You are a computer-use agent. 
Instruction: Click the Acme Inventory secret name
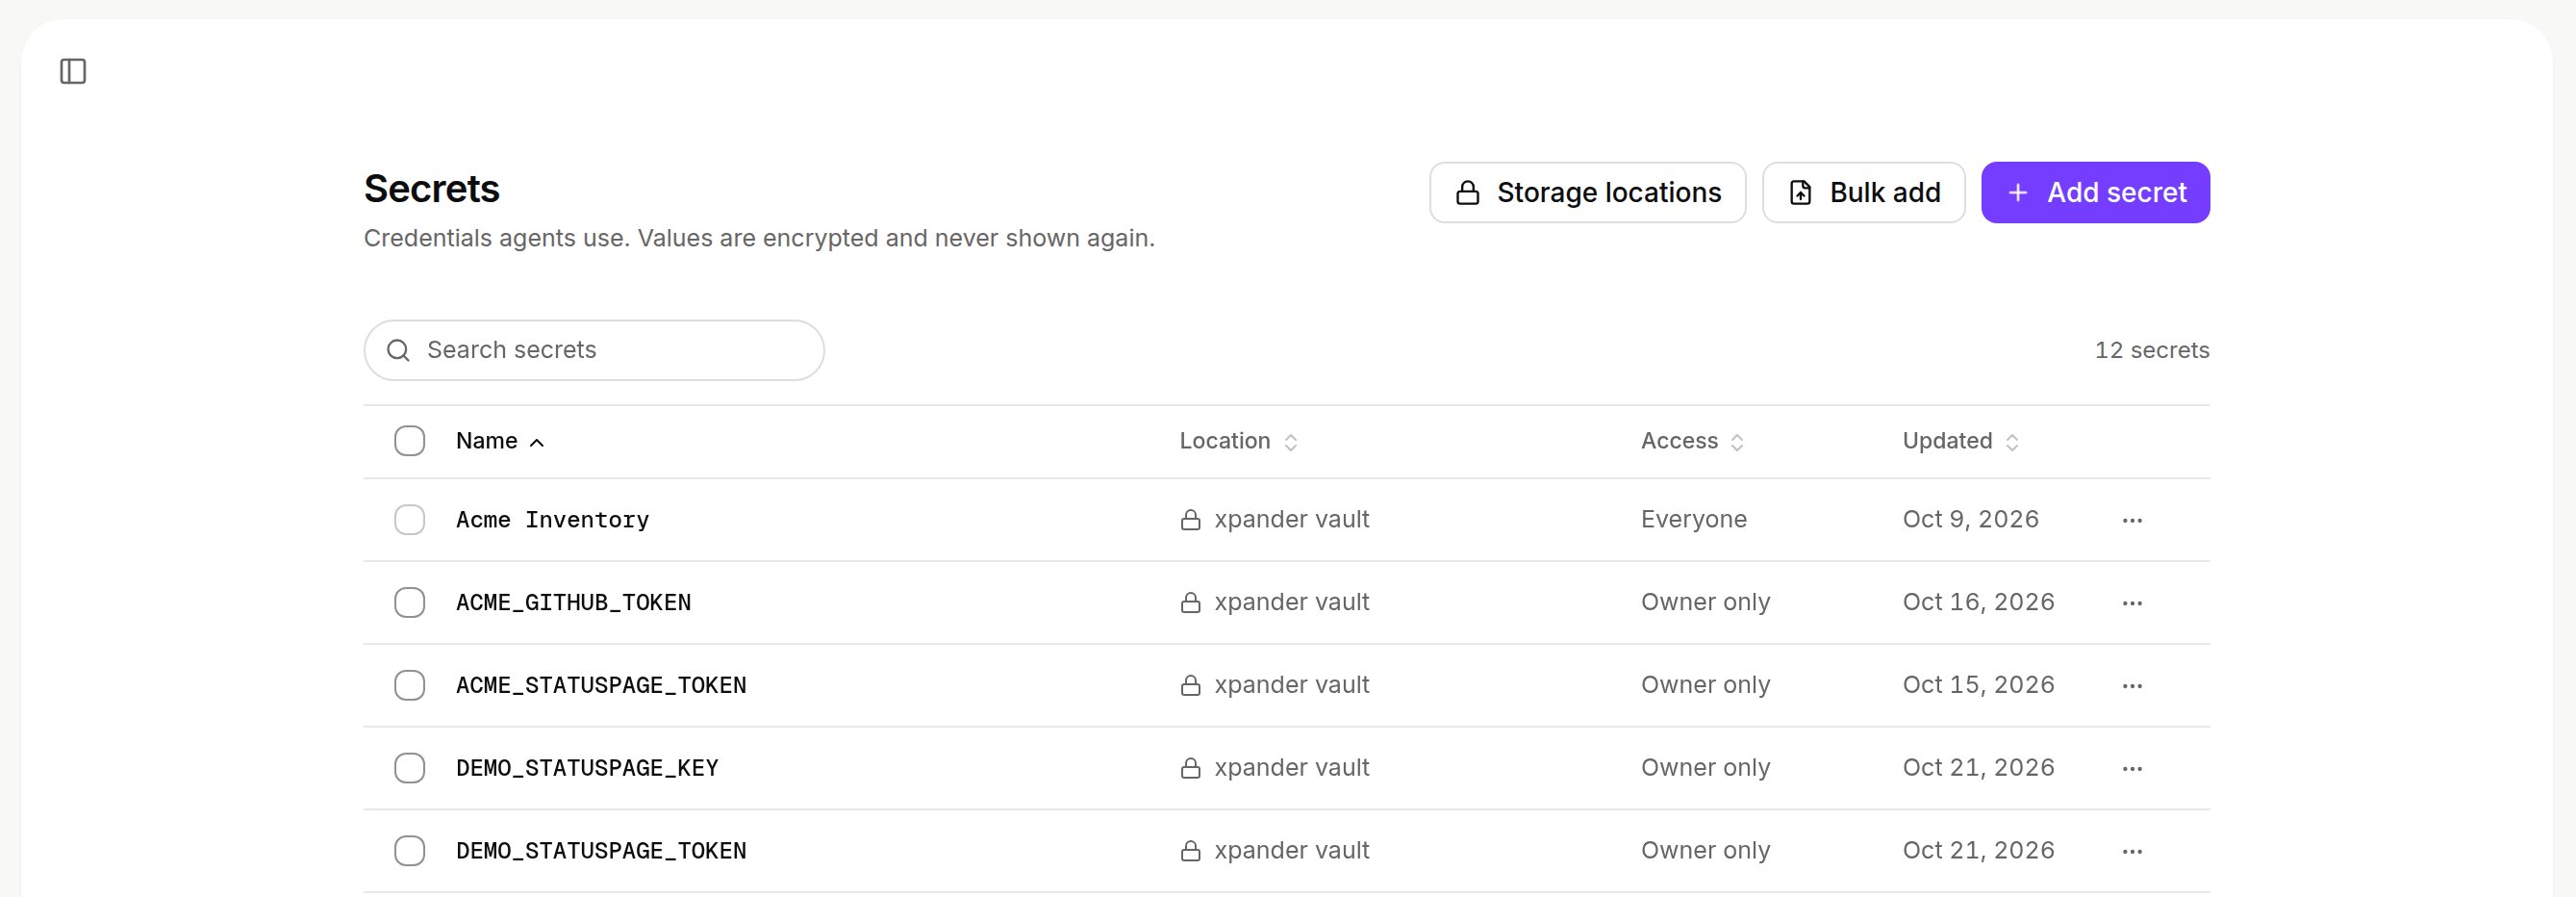pyautogui.click(x=552, y=520)
